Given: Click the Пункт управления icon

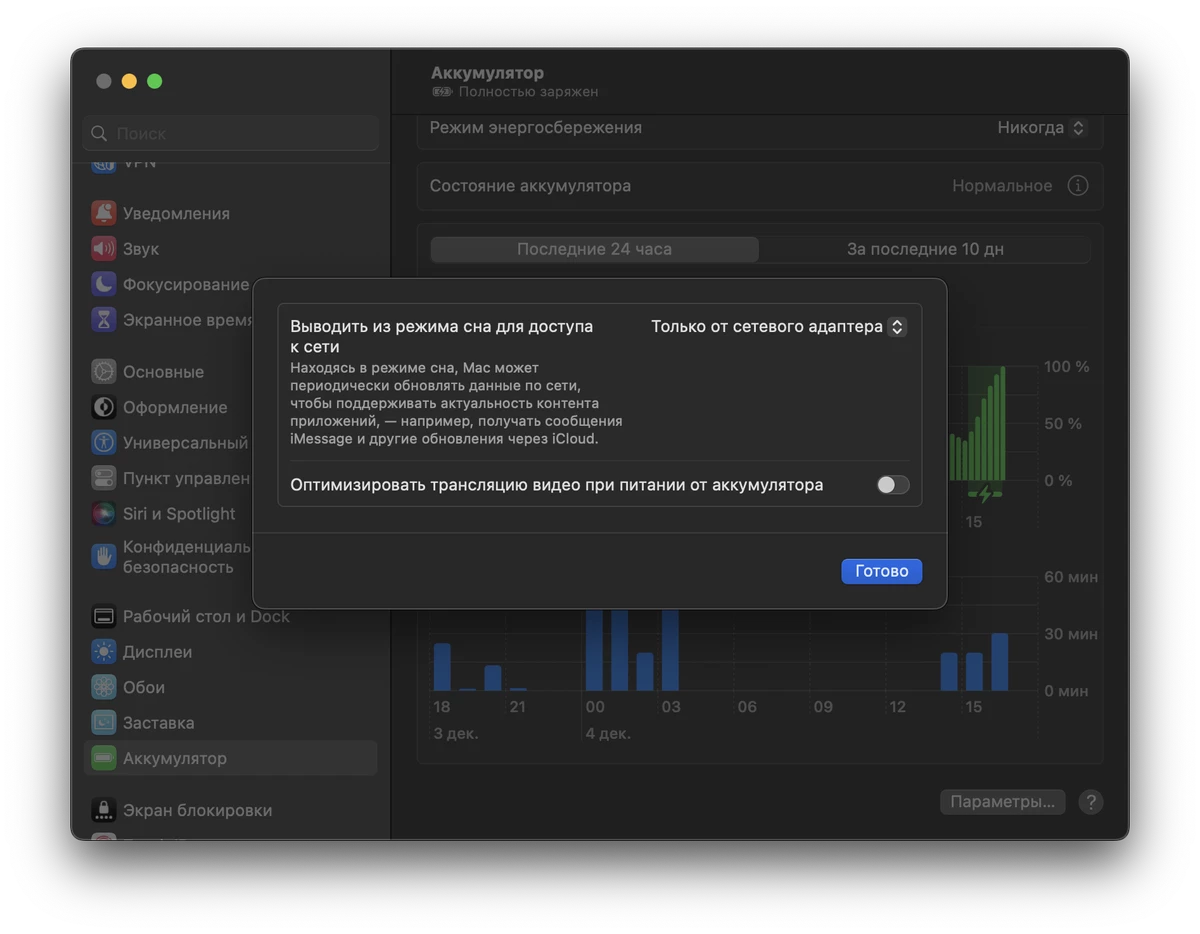Looking at the screenshot, I should click(104, 478).
